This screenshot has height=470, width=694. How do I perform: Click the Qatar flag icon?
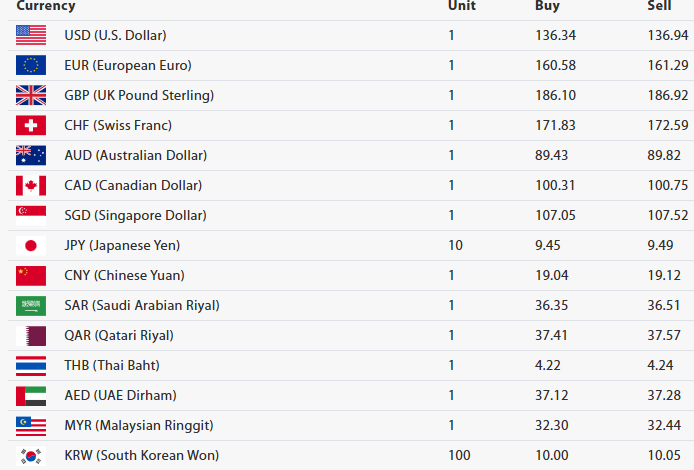pyautogui.click(x=31, y=336)
